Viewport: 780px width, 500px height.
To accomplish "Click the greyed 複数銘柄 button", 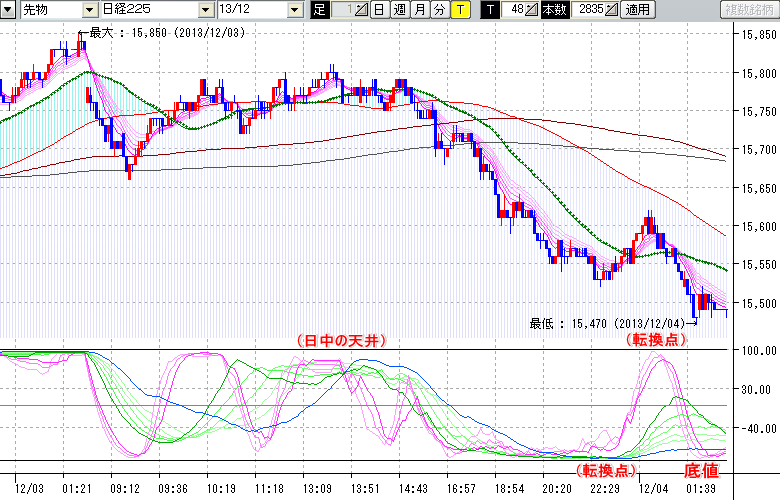I will tap(749, 10).
